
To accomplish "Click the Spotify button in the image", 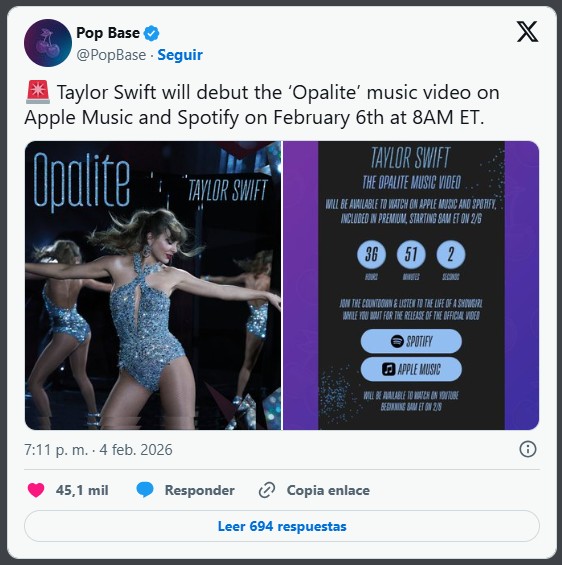I will 411,341.
